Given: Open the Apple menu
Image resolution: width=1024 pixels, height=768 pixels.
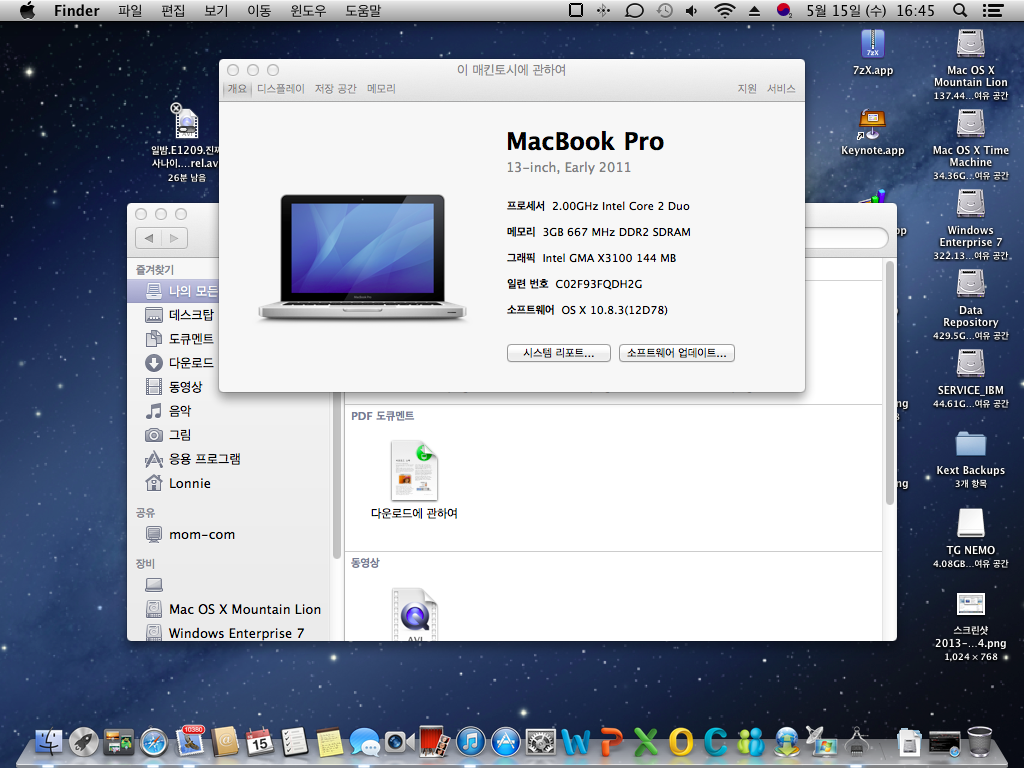Looking at the screenshot, I should pos(27,10).
